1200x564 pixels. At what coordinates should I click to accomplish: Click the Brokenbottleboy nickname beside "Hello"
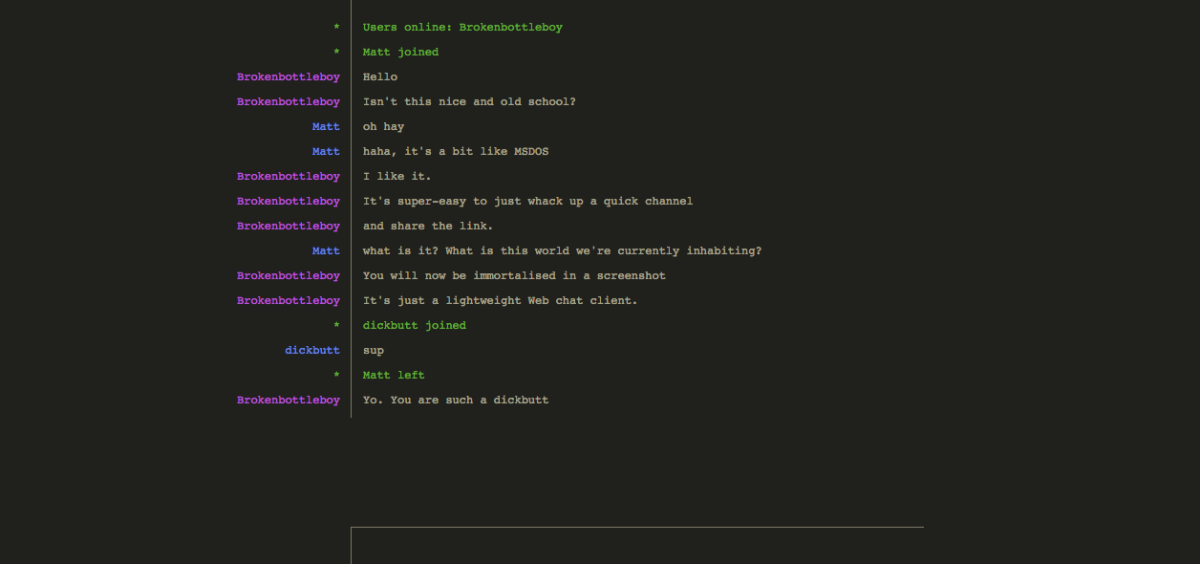288,77
